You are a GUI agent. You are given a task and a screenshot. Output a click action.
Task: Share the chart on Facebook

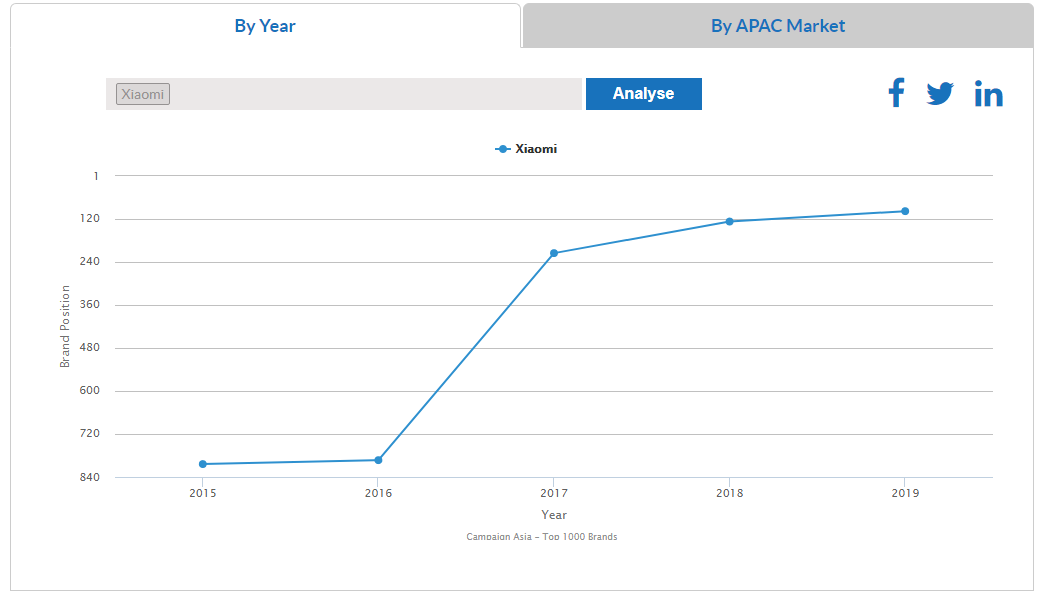896,93
